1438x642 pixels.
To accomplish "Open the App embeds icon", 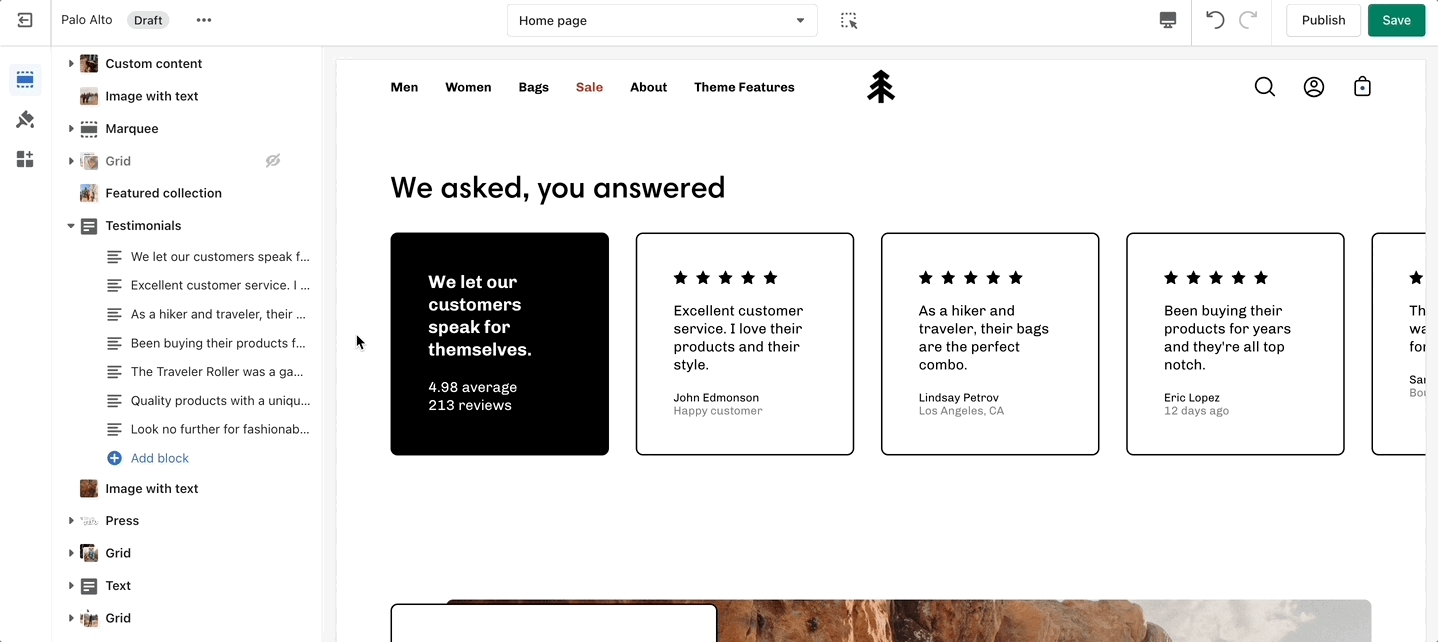I will point(25,159).
